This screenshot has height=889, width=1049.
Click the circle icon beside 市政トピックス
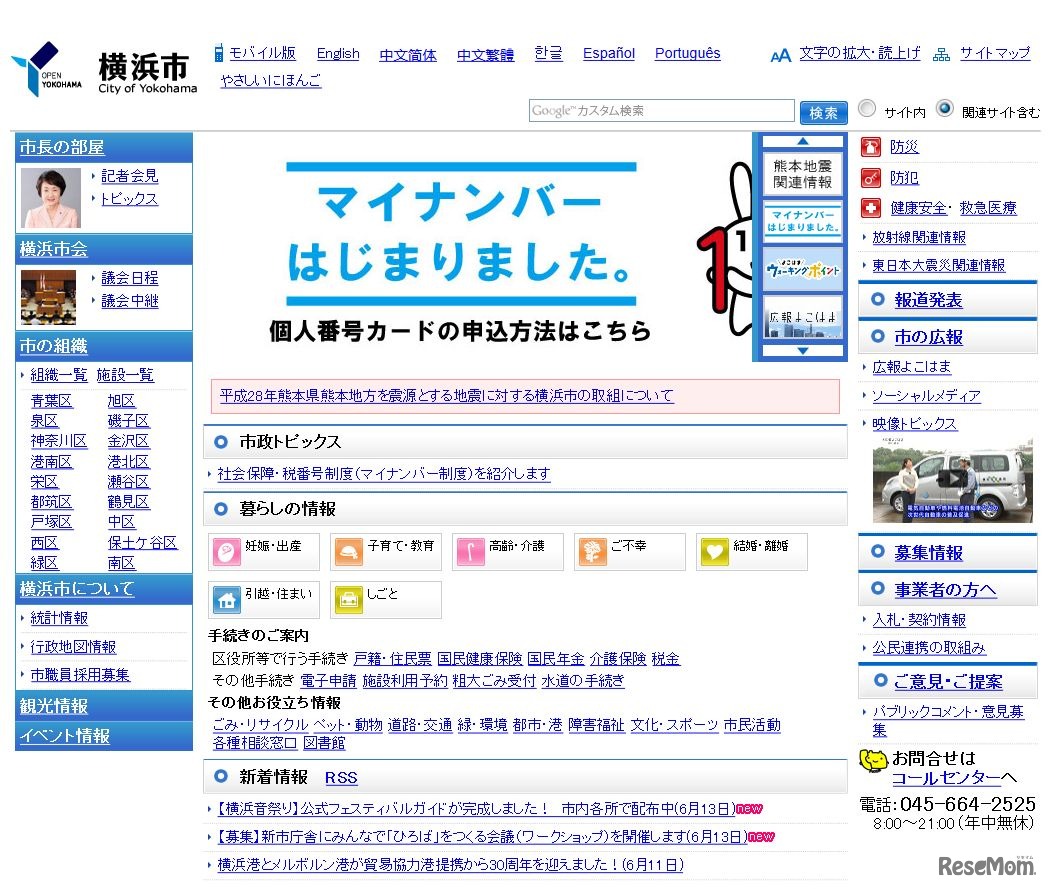tap(220, 441)
